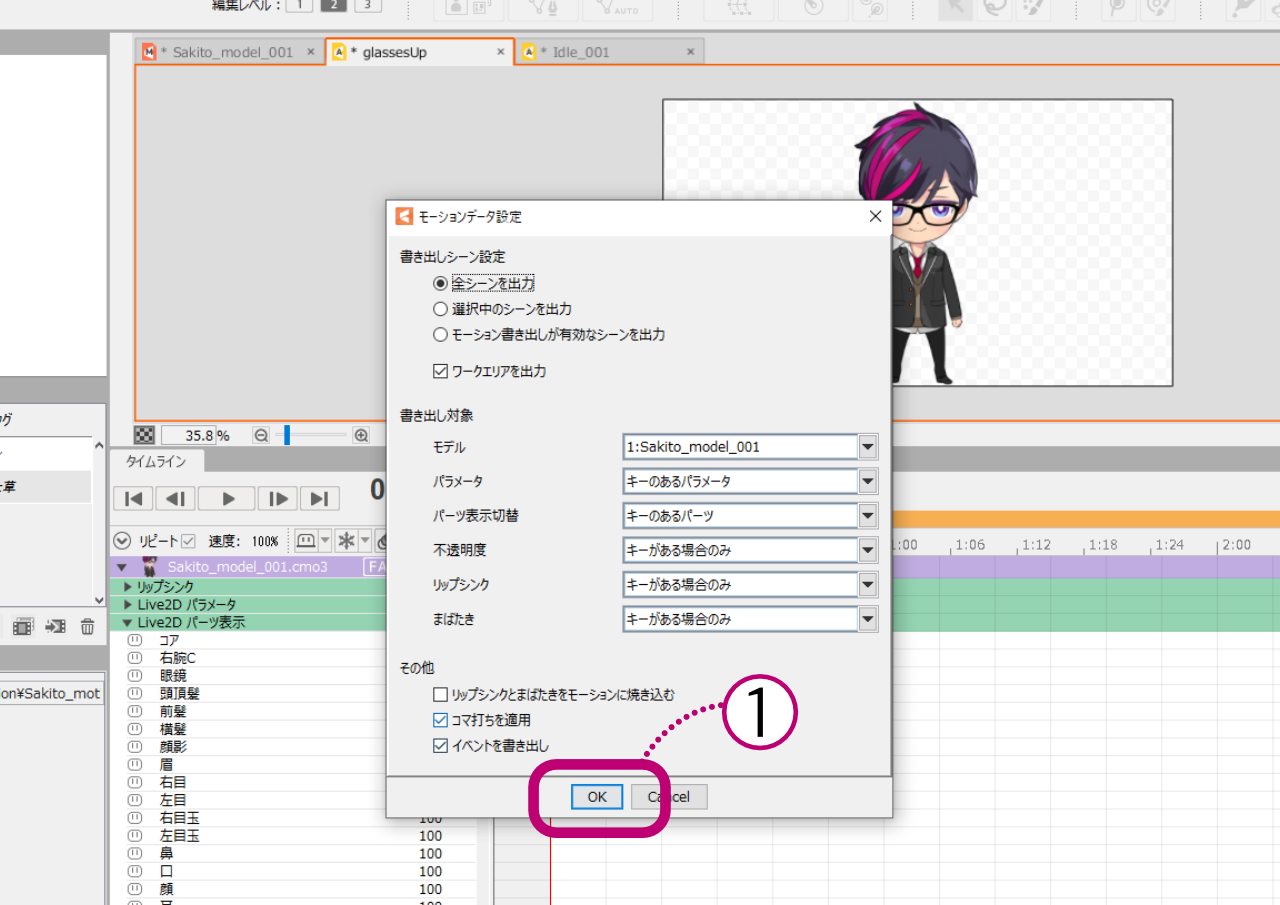This screenshot has width=1280, height=905.
Task: Select the lasso tool in top toolbar
Action: [993, 7]
